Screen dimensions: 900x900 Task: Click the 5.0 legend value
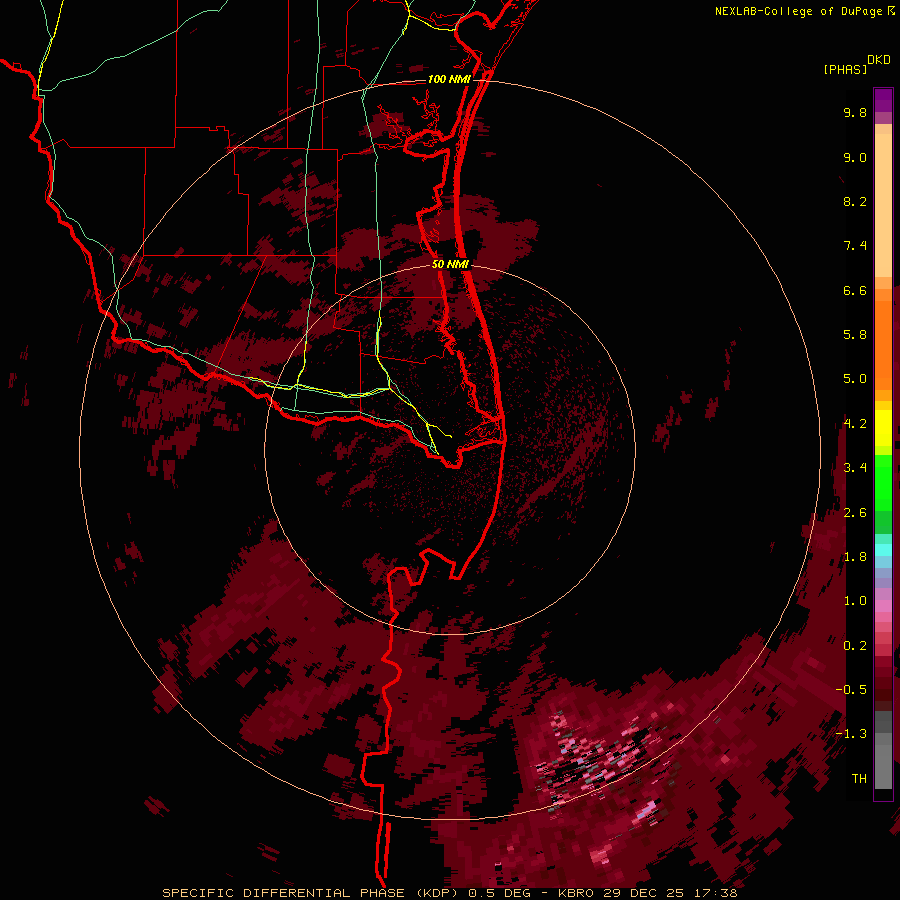pyautogui.click(x=855, y=379)
